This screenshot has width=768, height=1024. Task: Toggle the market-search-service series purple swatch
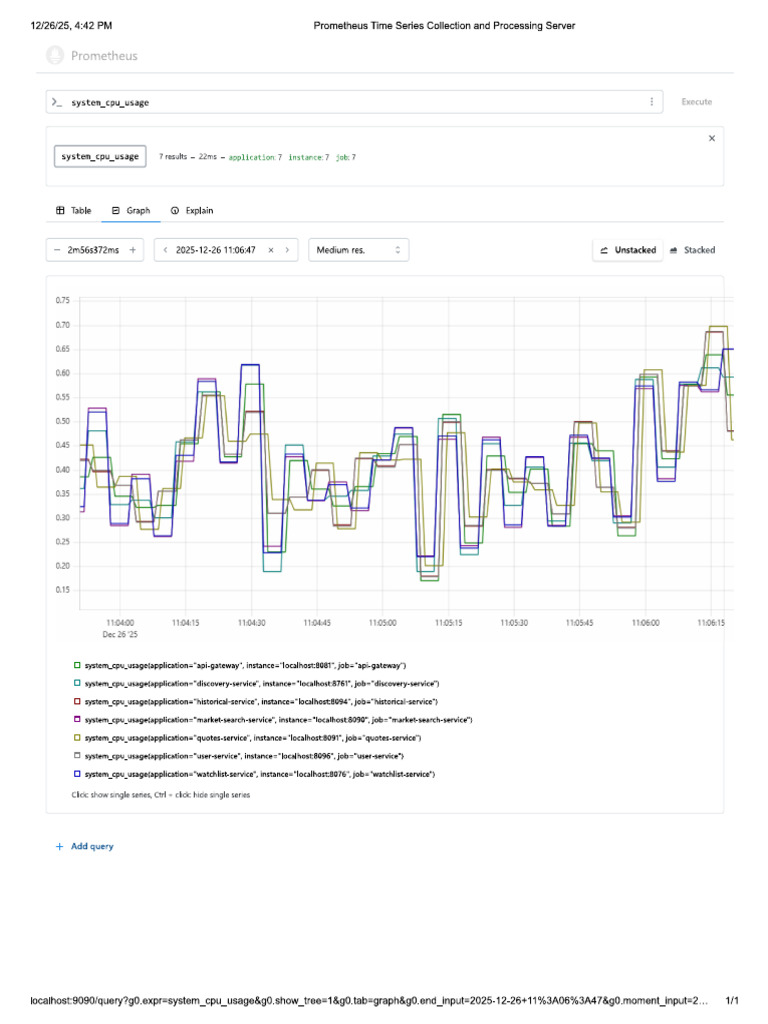click(x=77, y=720)
